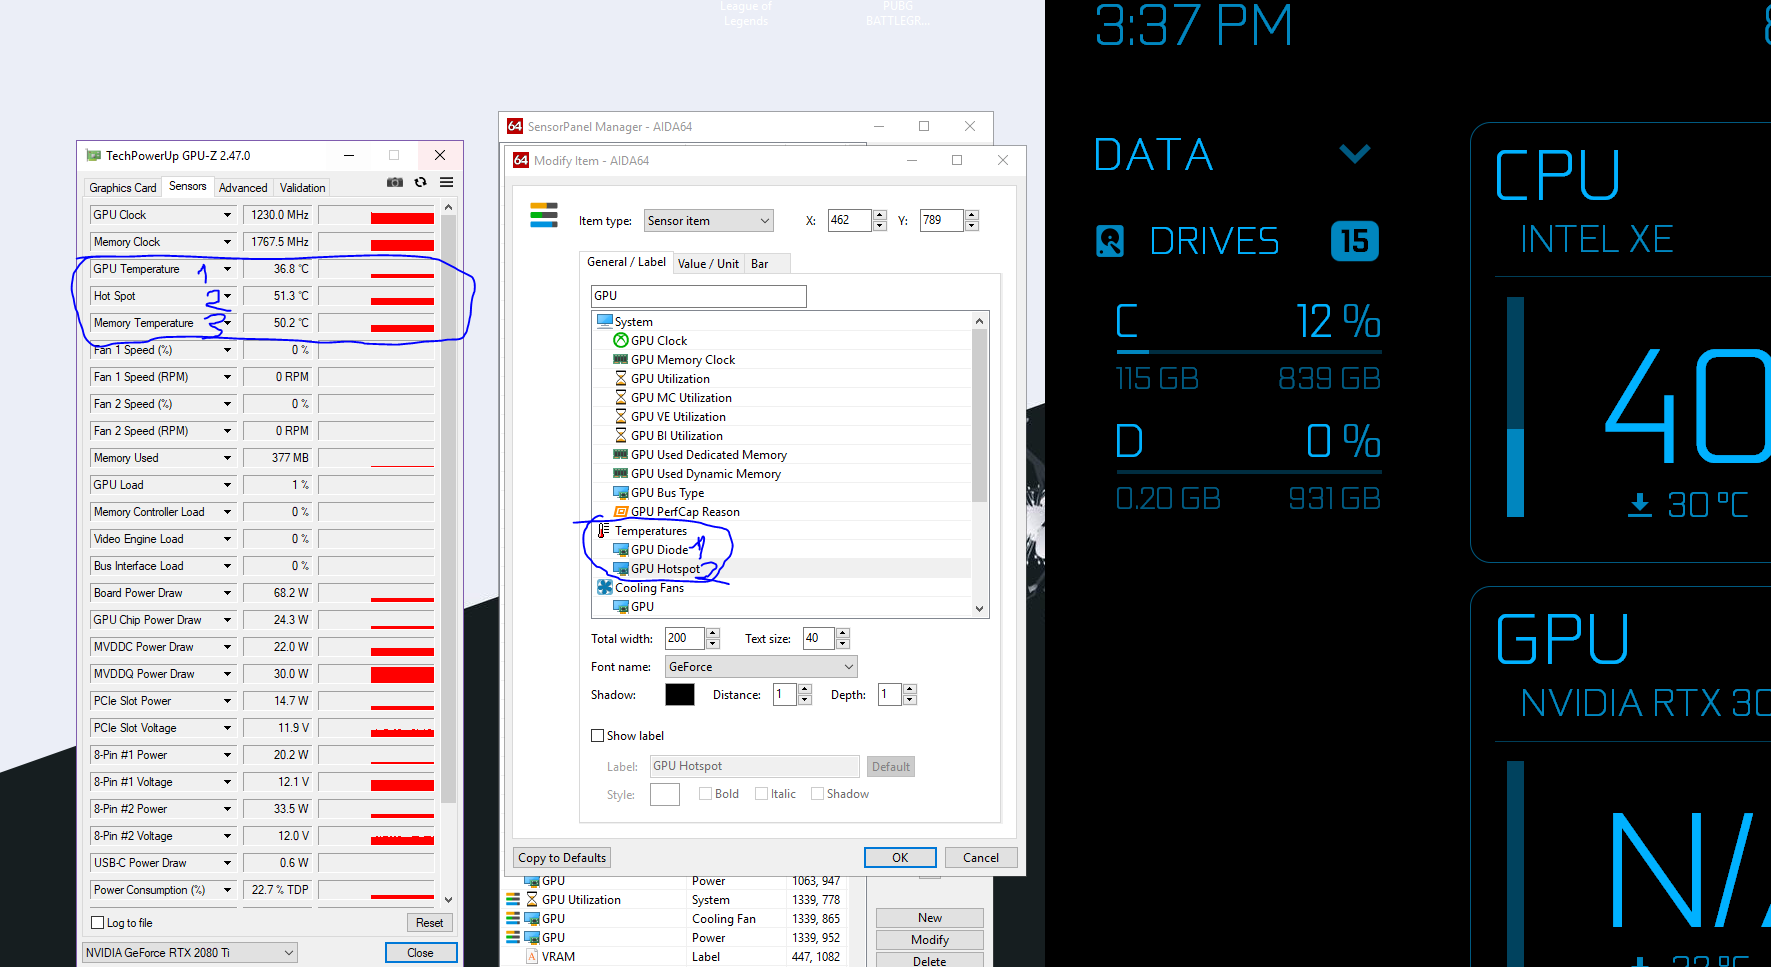The height and width of the screenshot is (967, 1771).
Task: Click New button in SensorPanel Manager
Action: coord(930,918)
